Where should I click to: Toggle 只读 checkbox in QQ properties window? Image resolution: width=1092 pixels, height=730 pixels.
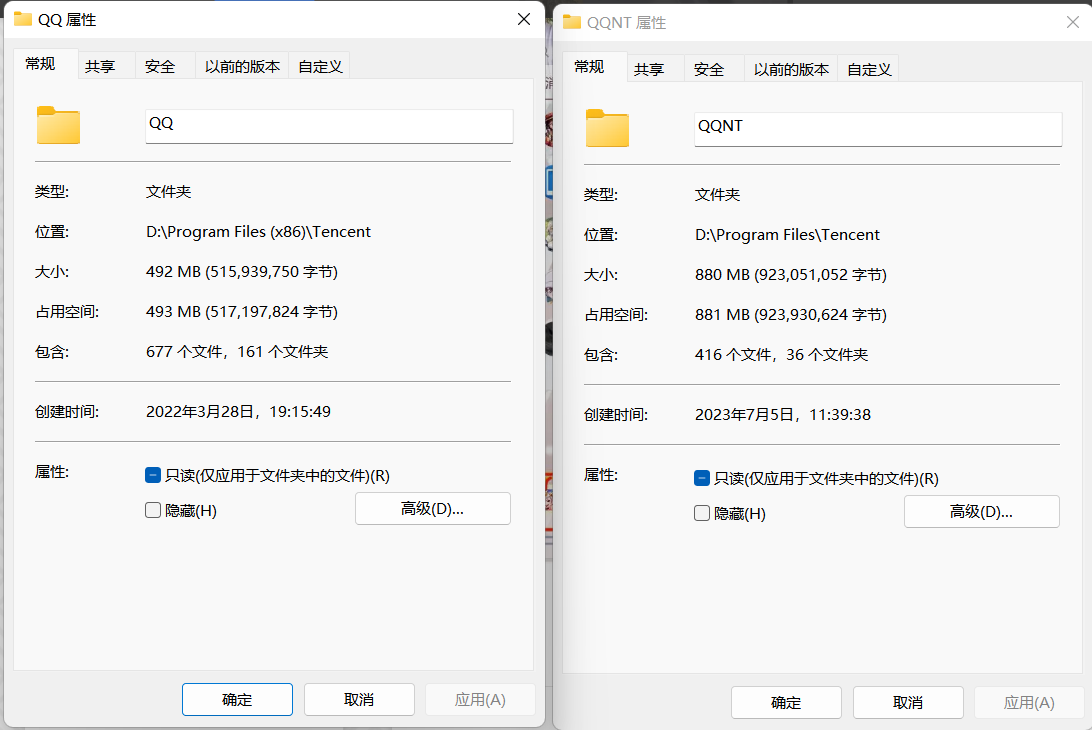[153, 476]
